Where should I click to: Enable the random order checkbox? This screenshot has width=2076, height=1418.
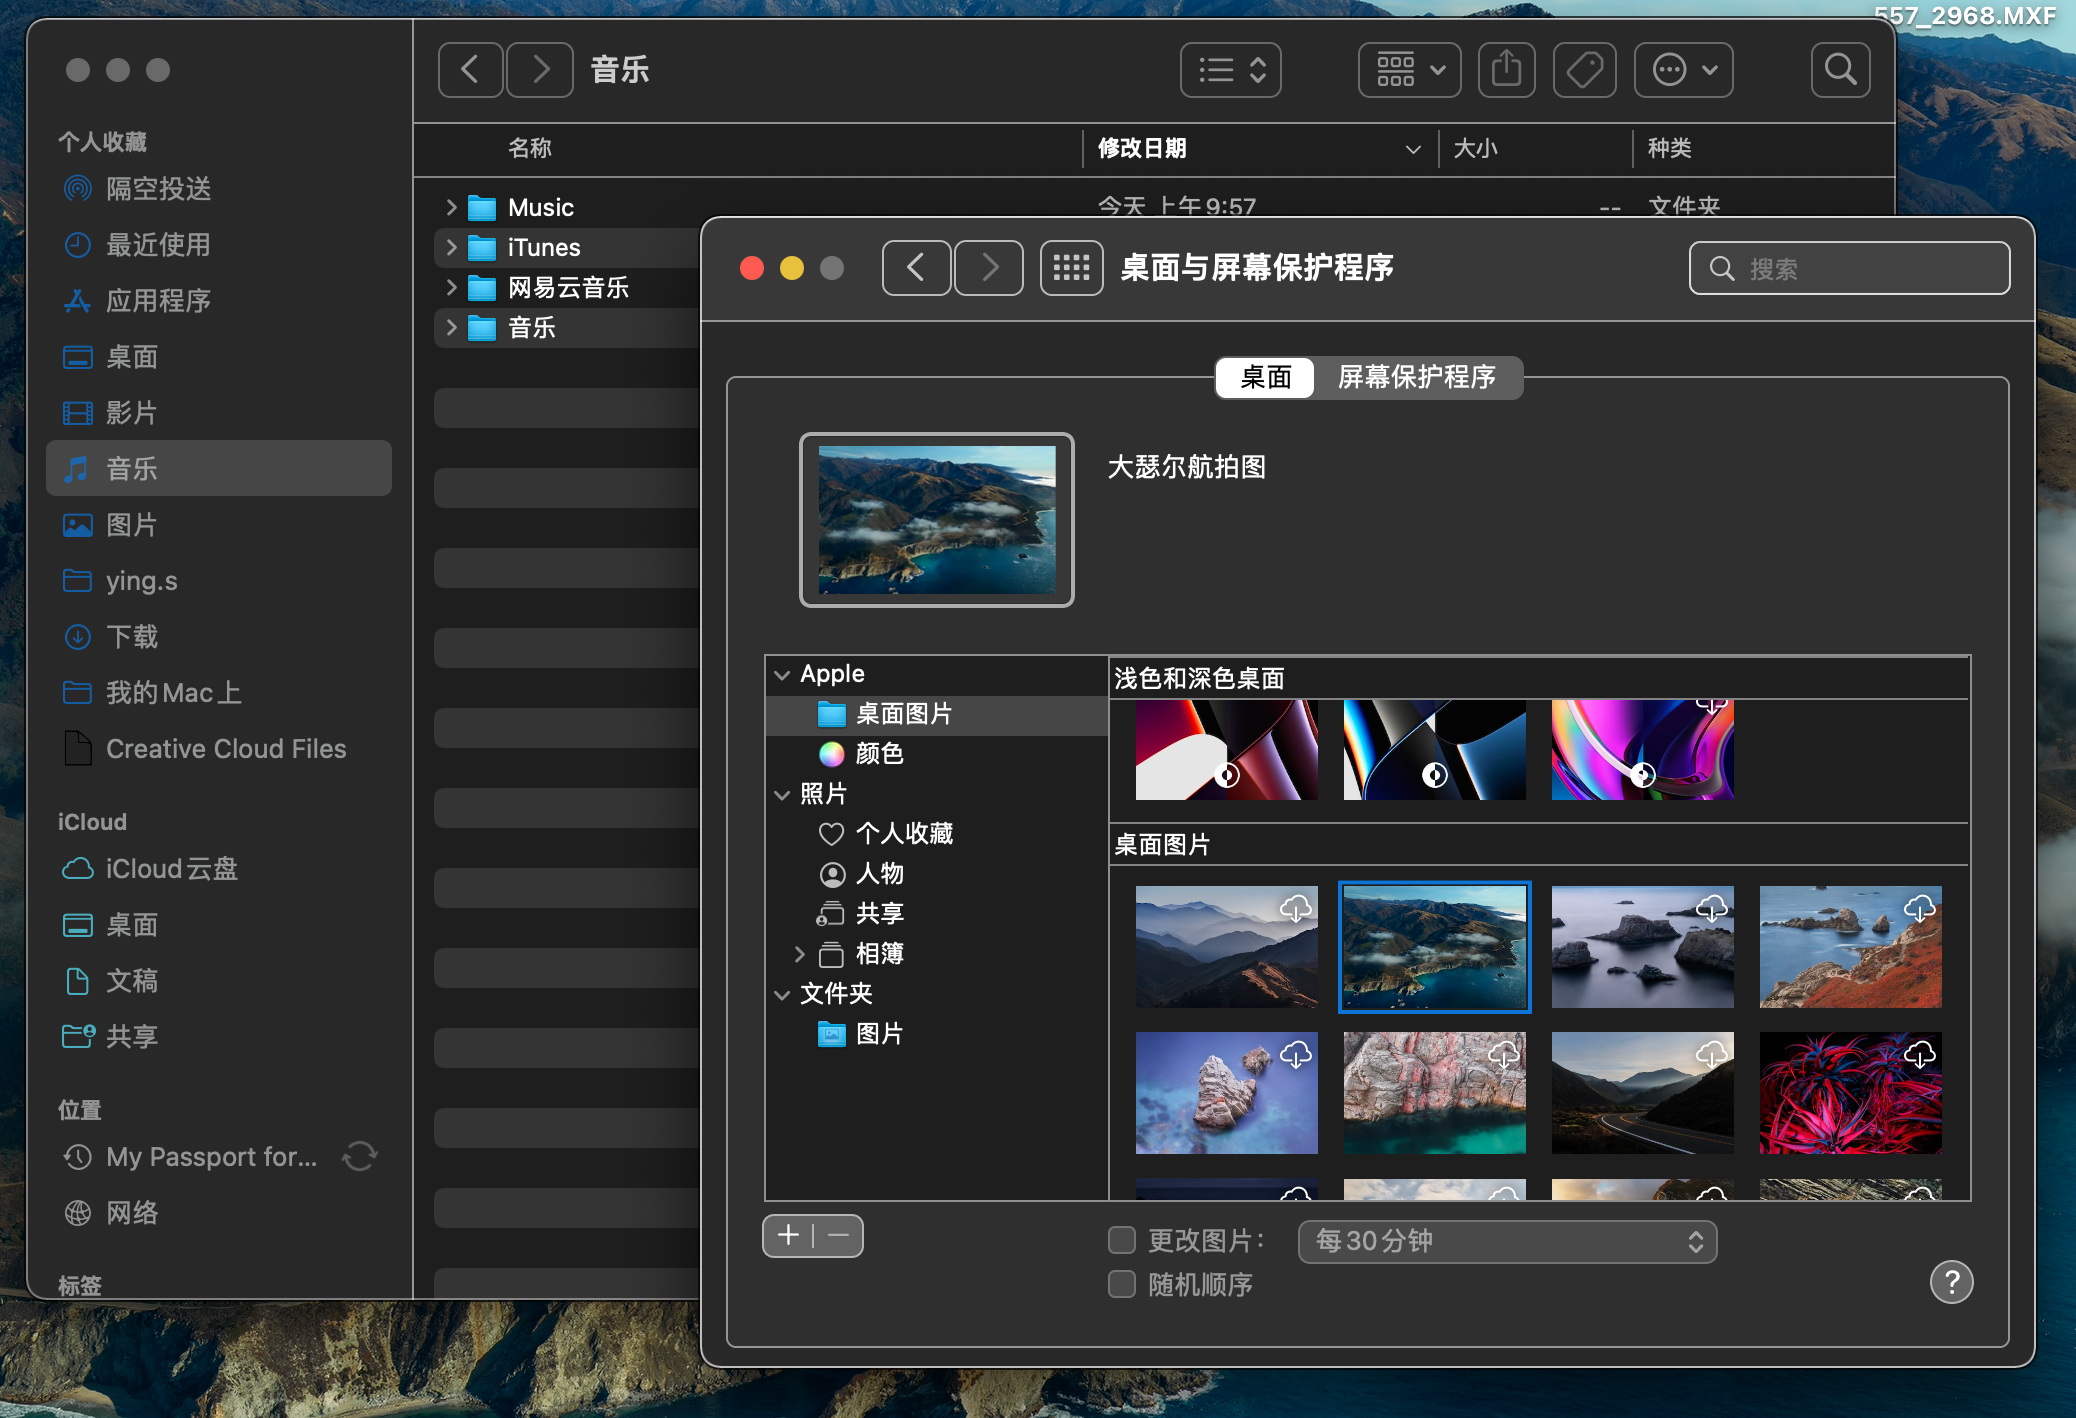1122,1285
